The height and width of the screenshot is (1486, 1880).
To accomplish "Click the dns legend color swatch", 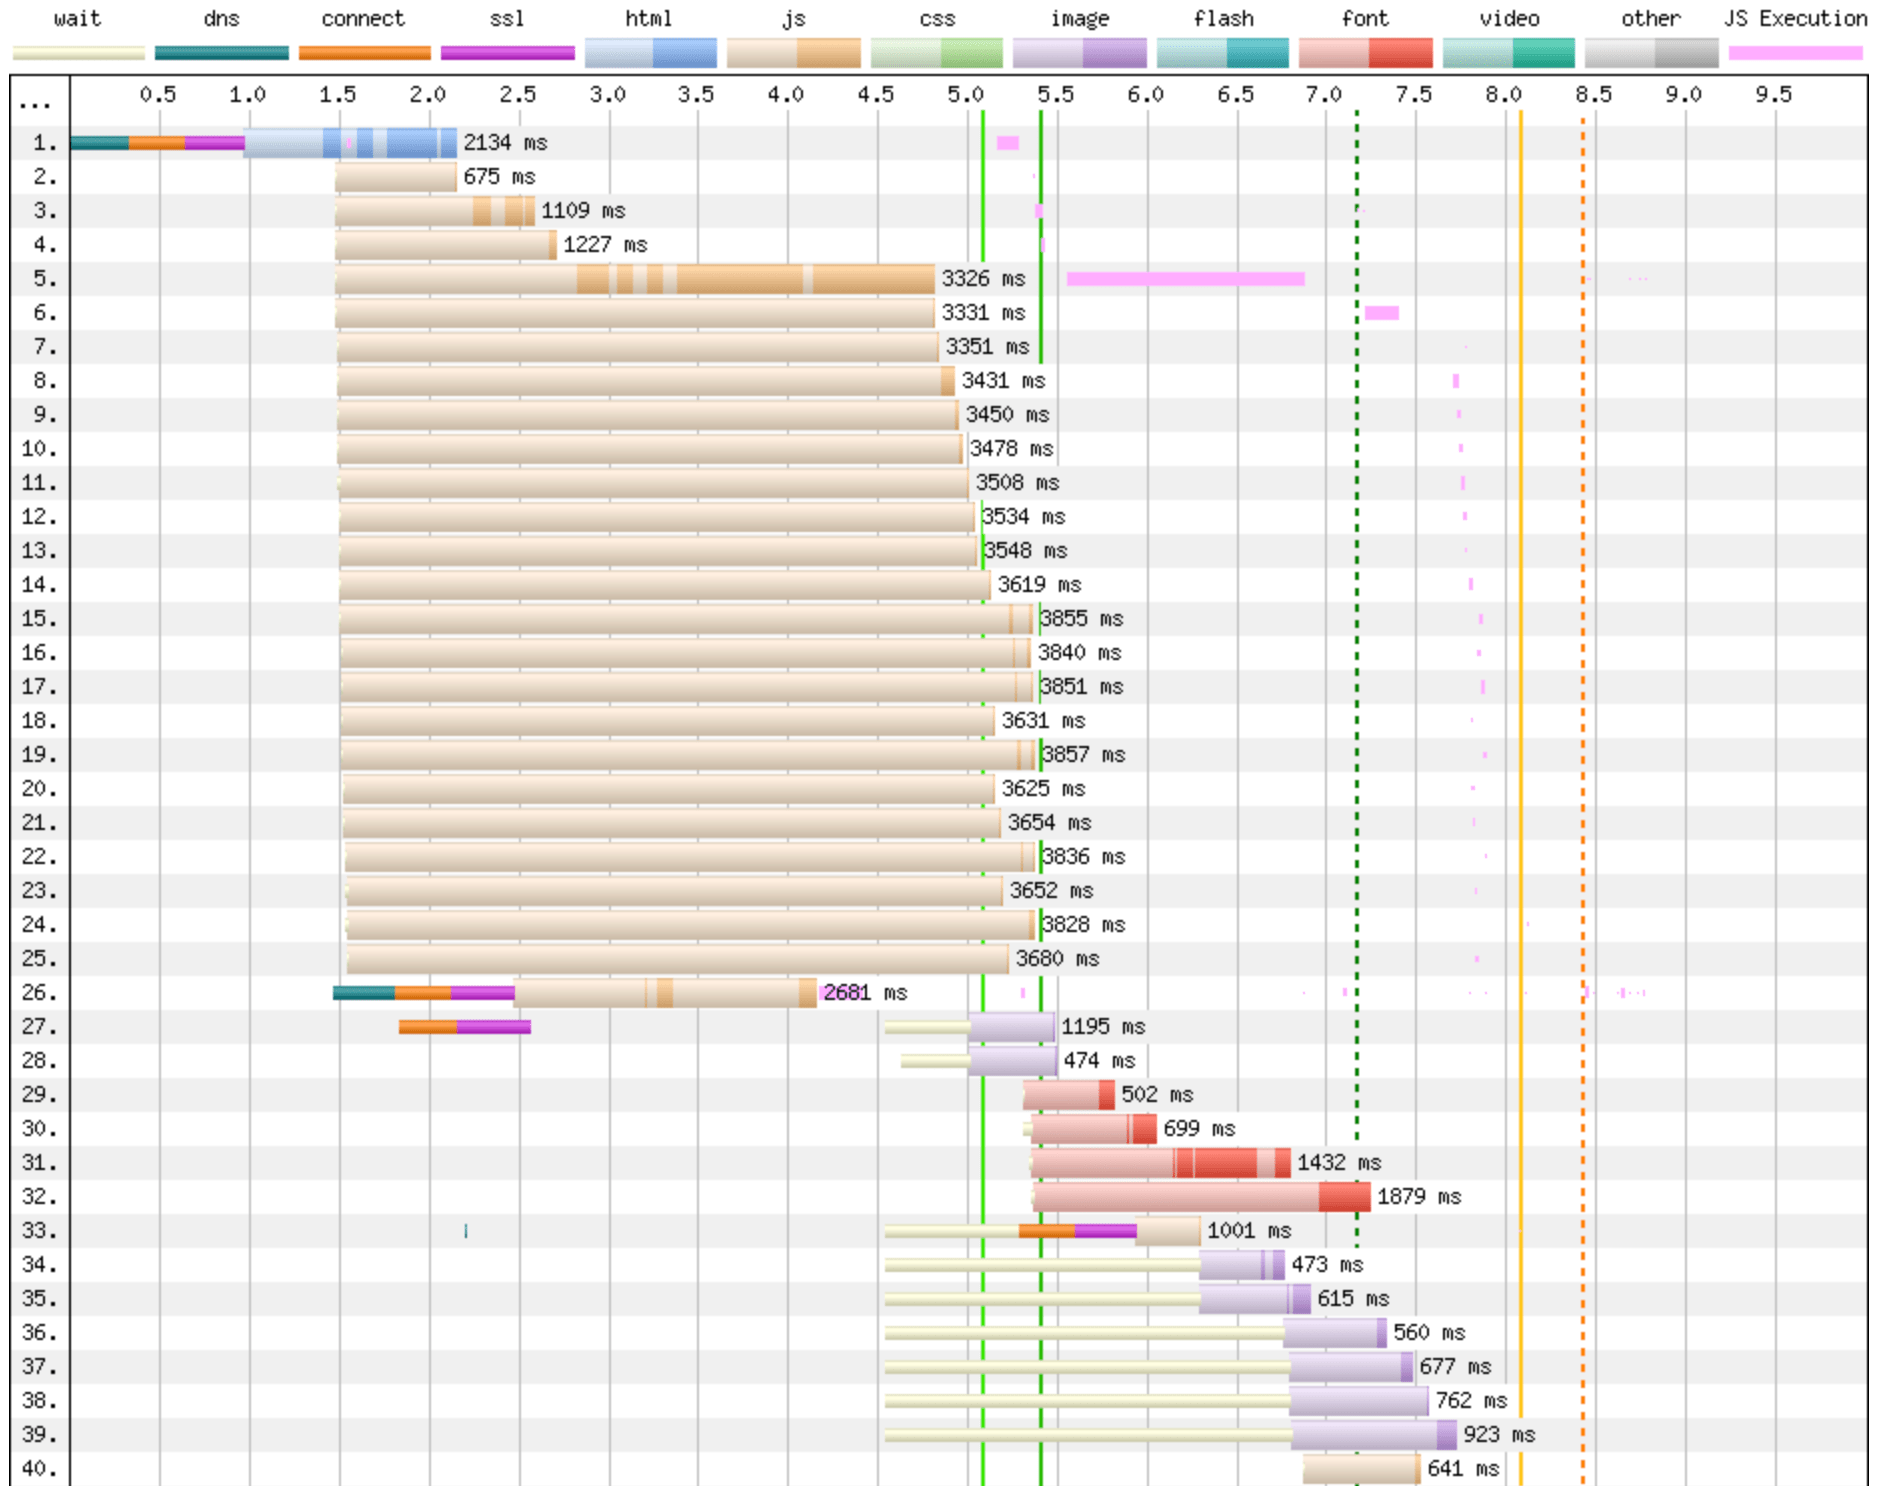I will click(221, 53).
